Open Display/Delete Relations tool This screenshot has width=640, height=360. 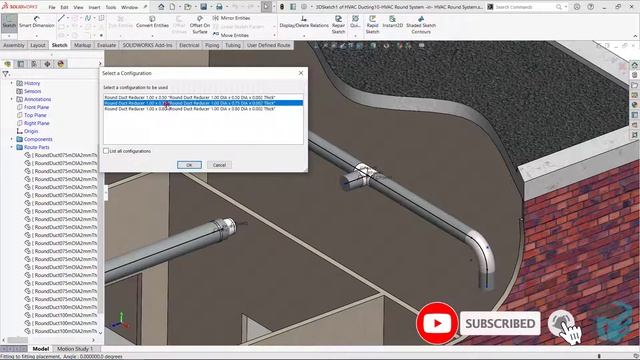click(x=304, y=22)
